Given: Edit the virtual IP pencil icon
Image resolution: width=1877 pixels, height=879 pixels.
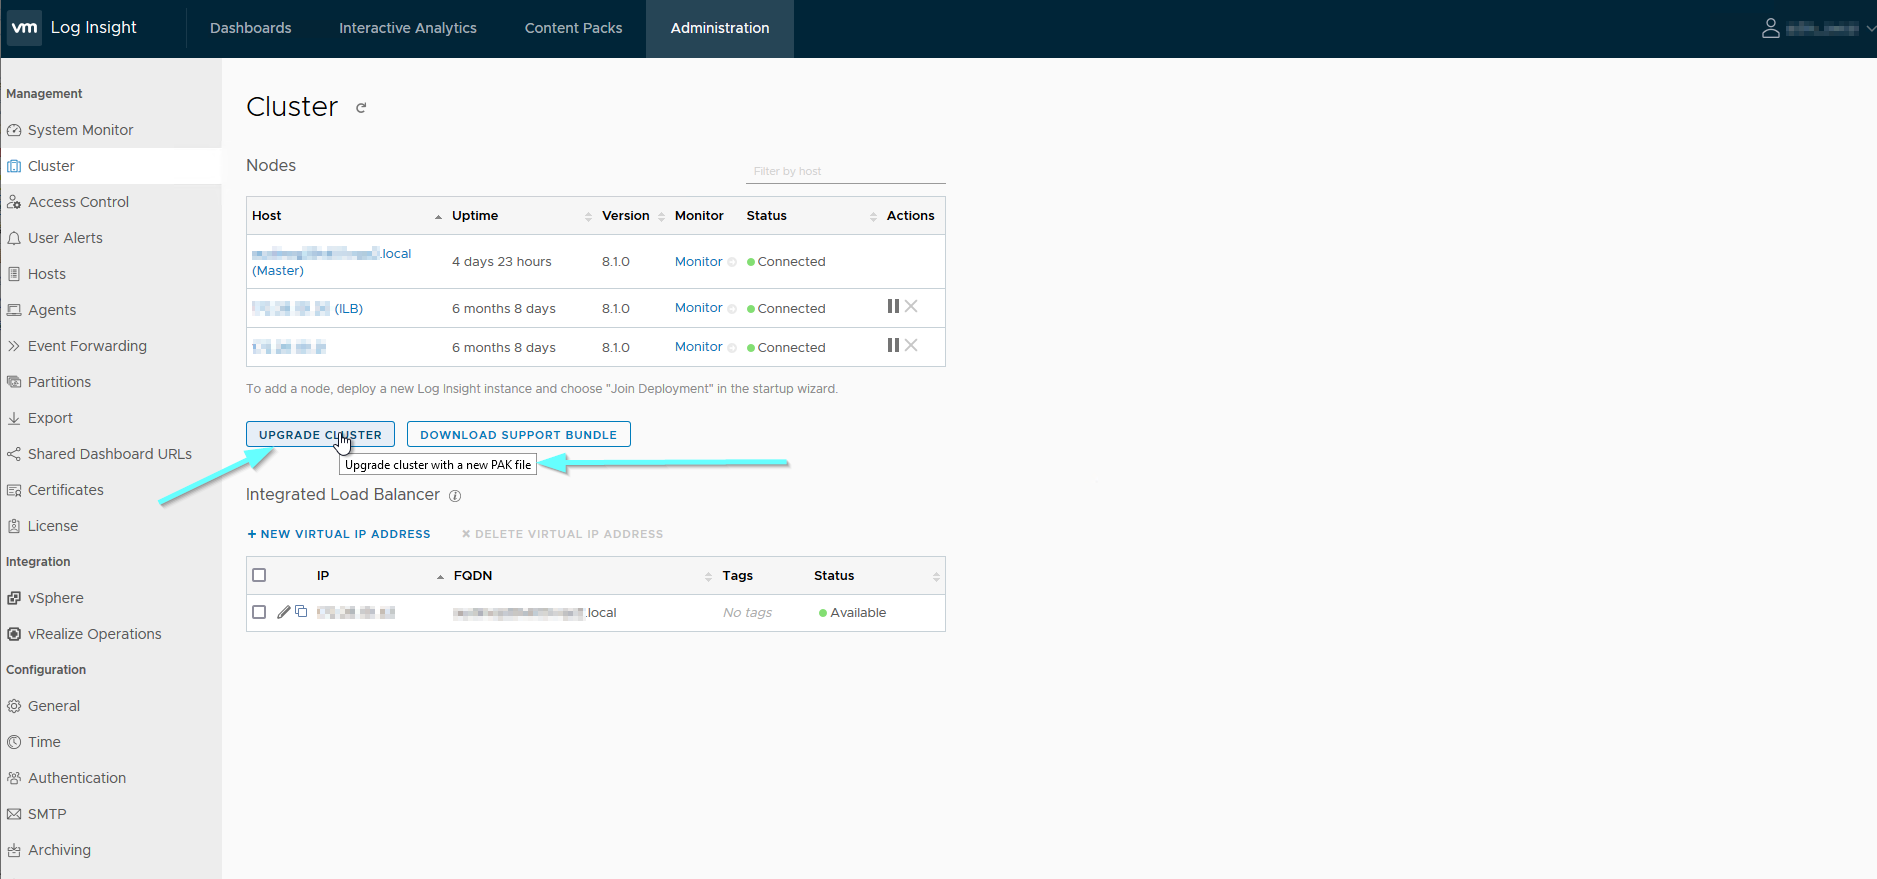Looking at the screenshot, I should point(284,612).
